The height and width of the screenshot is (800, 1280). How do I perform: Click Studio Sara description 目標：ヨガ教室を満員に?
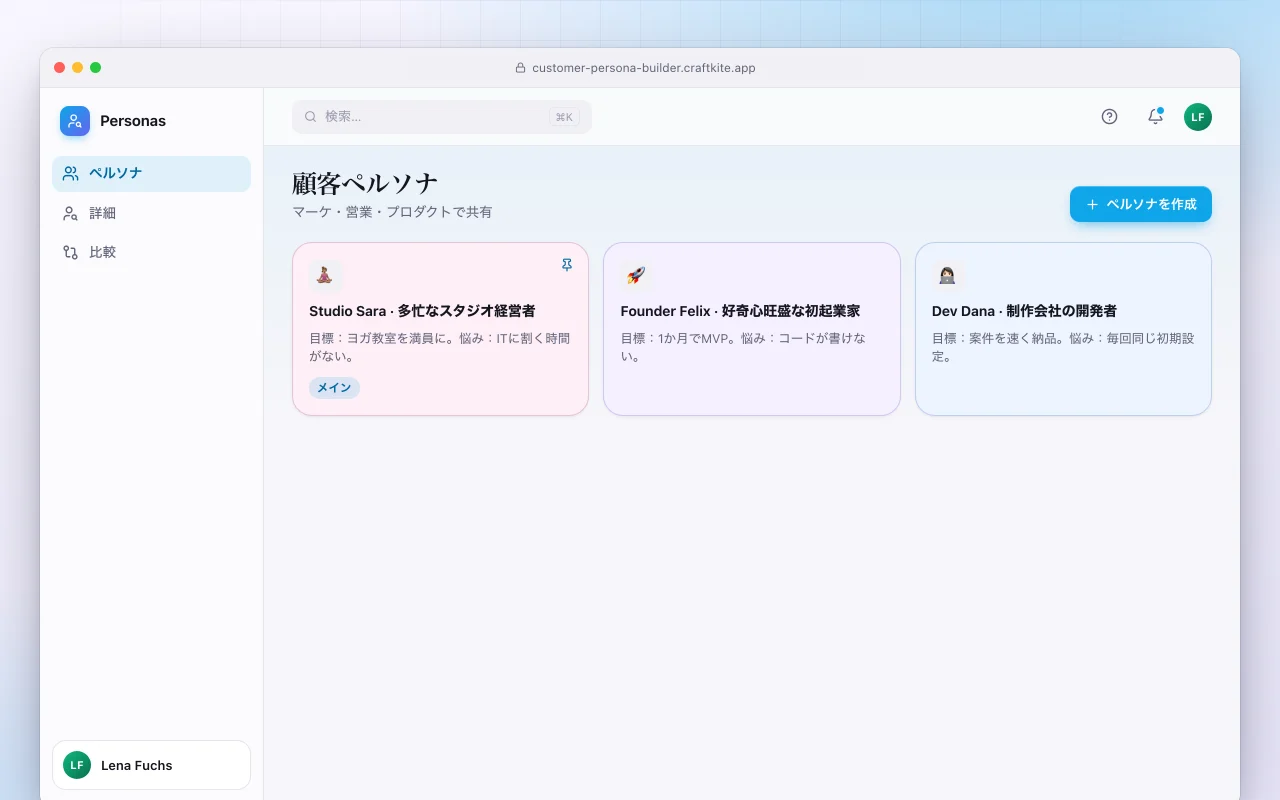440,347
